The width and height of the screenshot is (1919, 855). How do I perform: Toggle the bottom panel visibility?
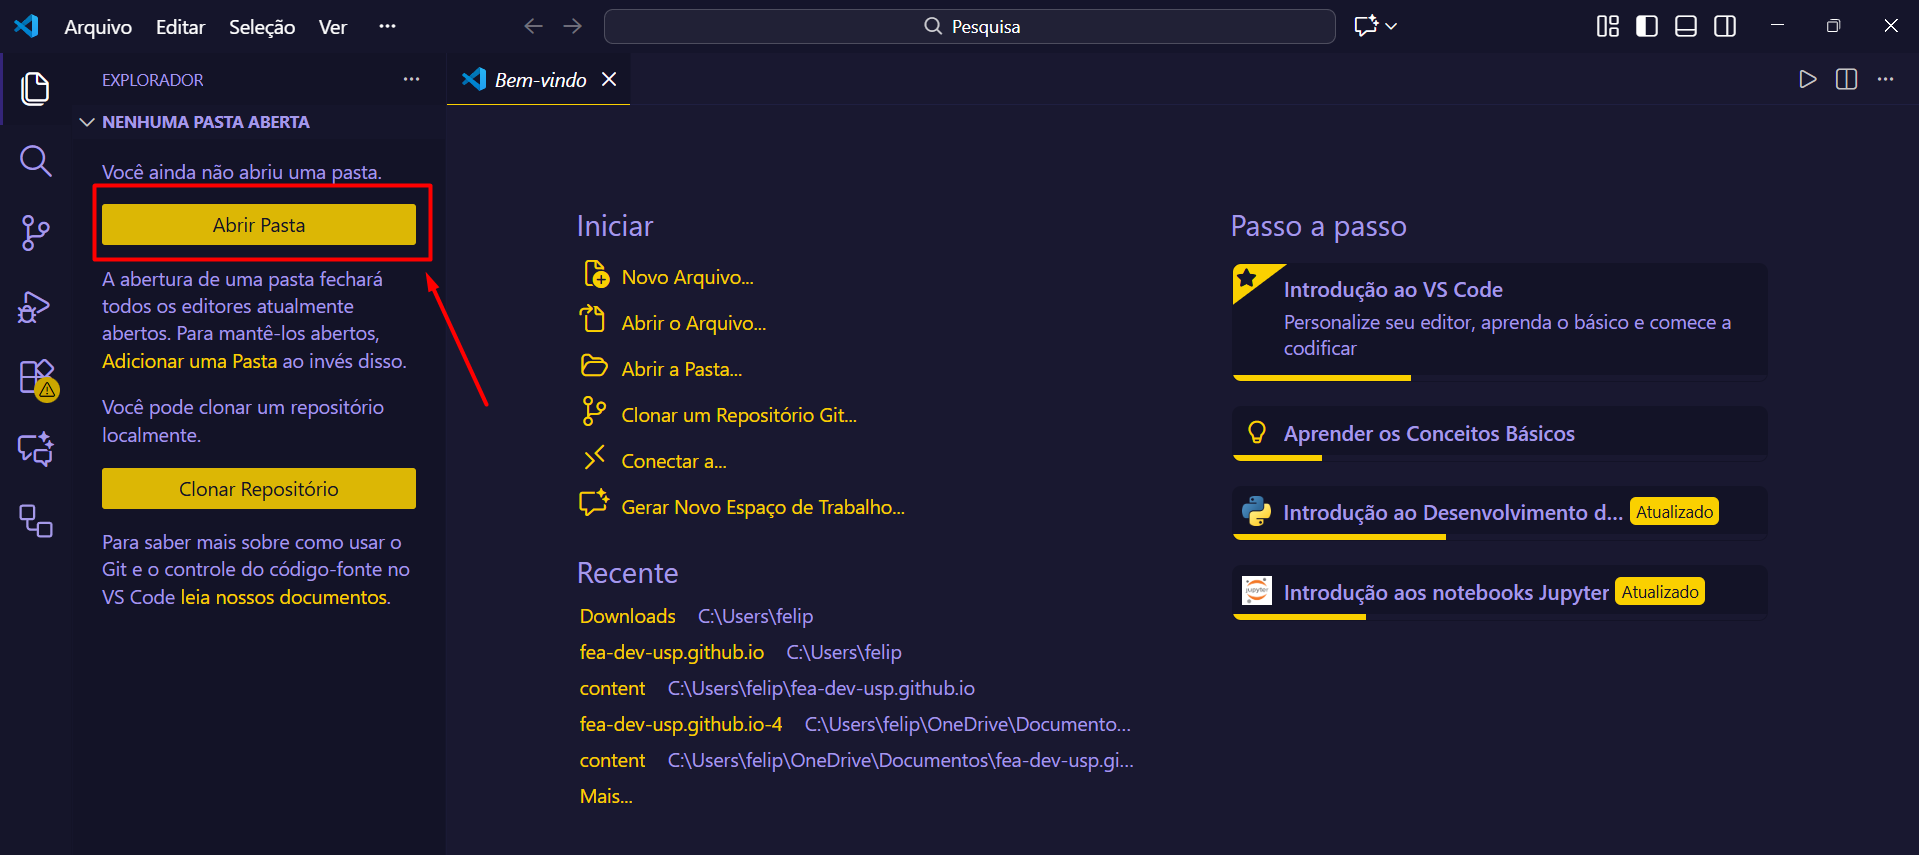(x=1685, y=26)
